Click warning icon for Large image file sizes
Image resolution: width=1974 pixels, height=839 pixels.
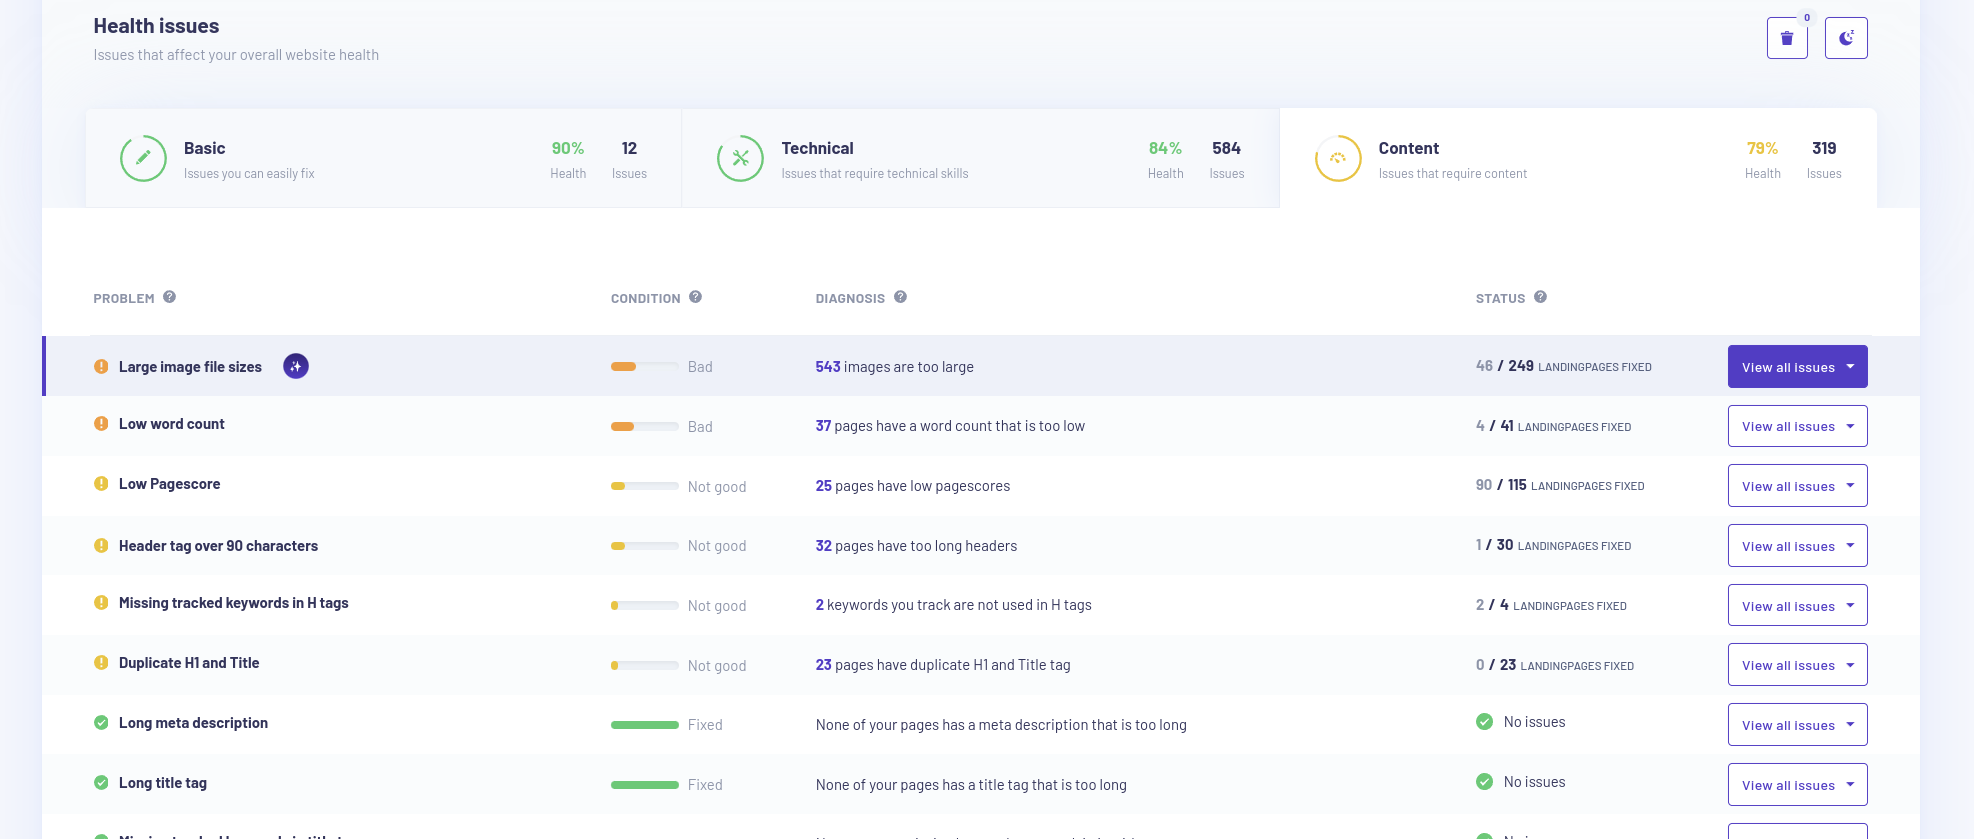101,367
